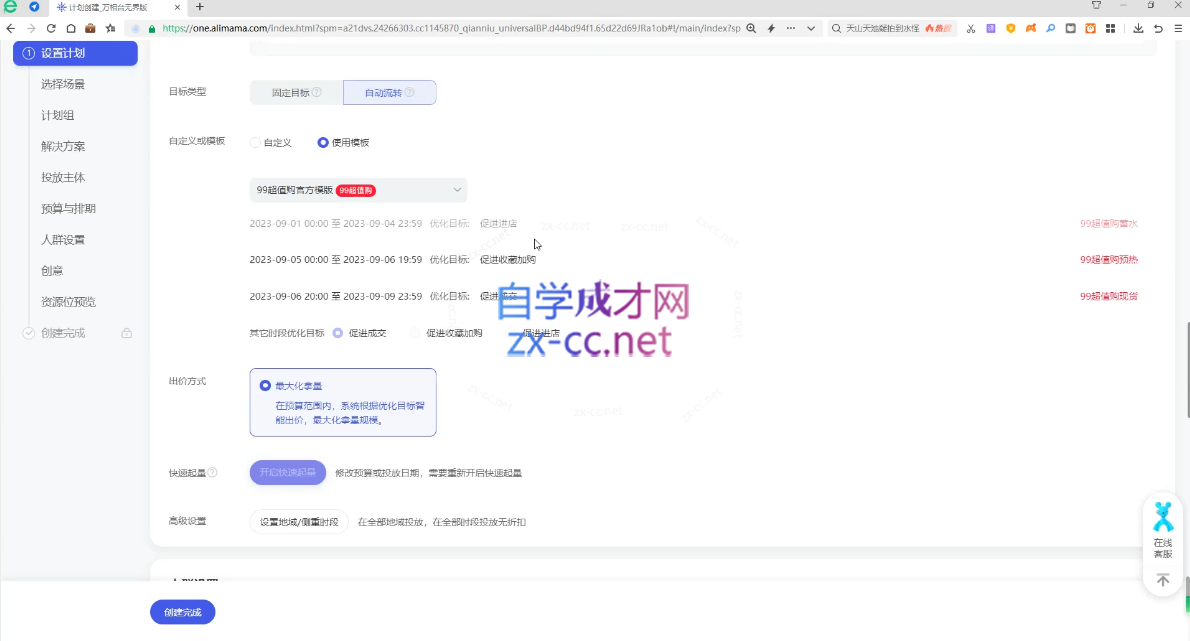Open the browser downloads icon
The height and width of the screenshot is (641, 1190).
click(x=1138, y=28)
